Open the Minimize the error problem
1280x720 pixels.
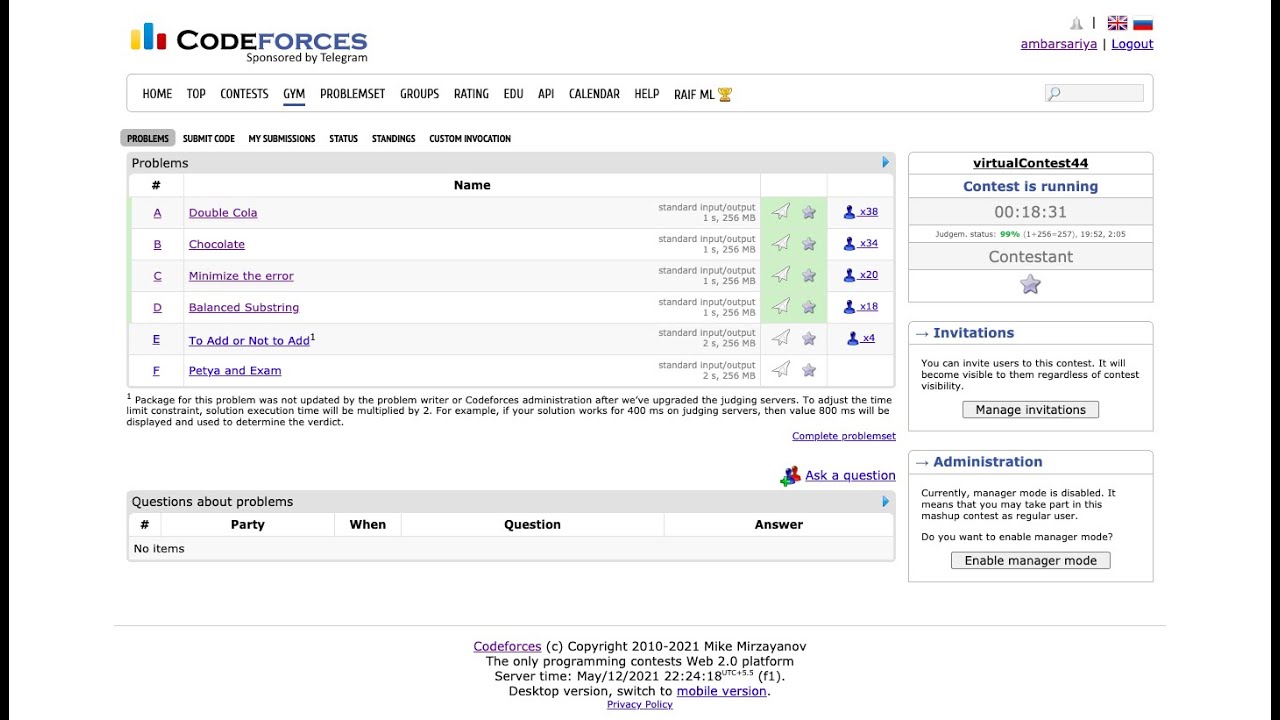coord(241,276)
